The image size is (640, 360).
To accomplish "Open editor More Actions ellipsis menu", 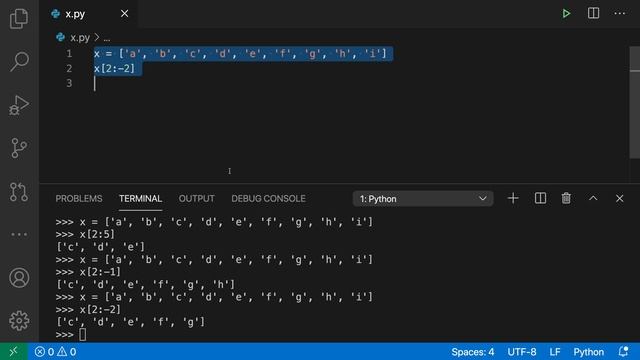I will (x=620, y=13).
